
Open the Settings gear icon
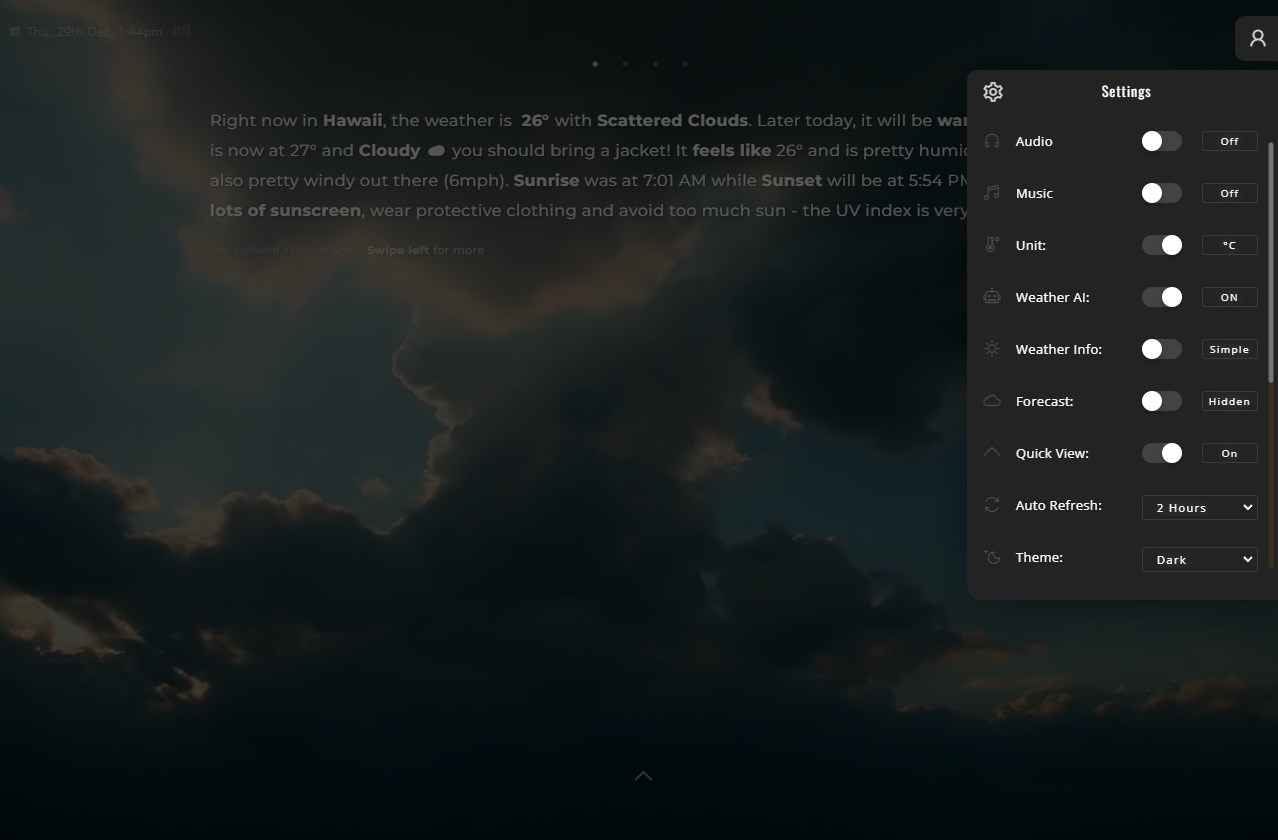coord(992,91)
